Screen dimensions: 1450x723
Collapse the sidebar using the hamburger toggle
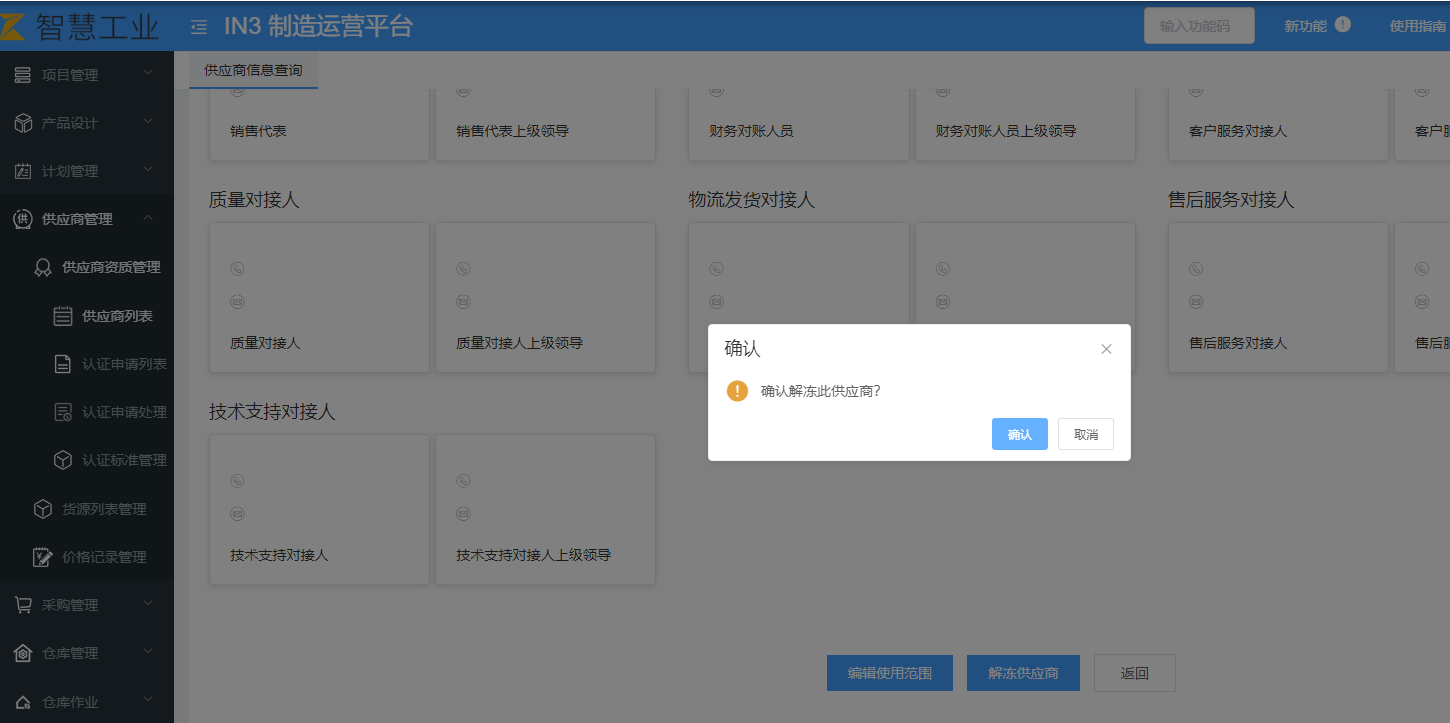[198, 26]
